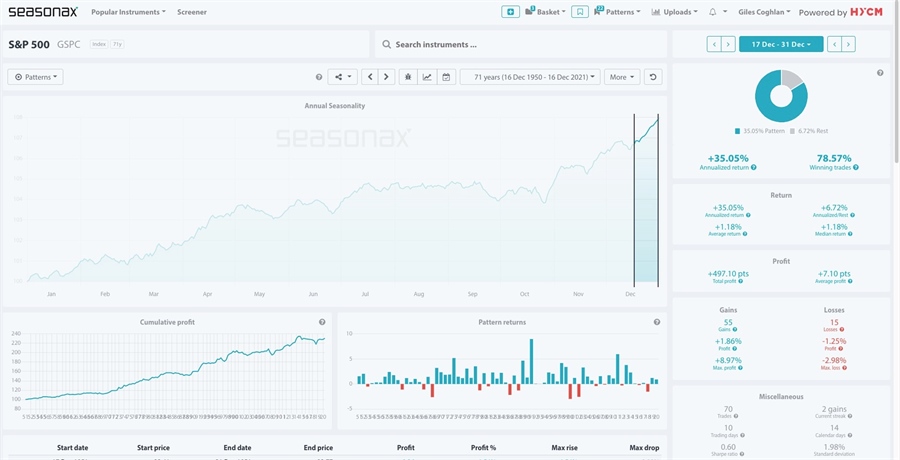The image size is (900, 460).
Task: Click the bookmark icon button in the header
Action: coord(580,11)
